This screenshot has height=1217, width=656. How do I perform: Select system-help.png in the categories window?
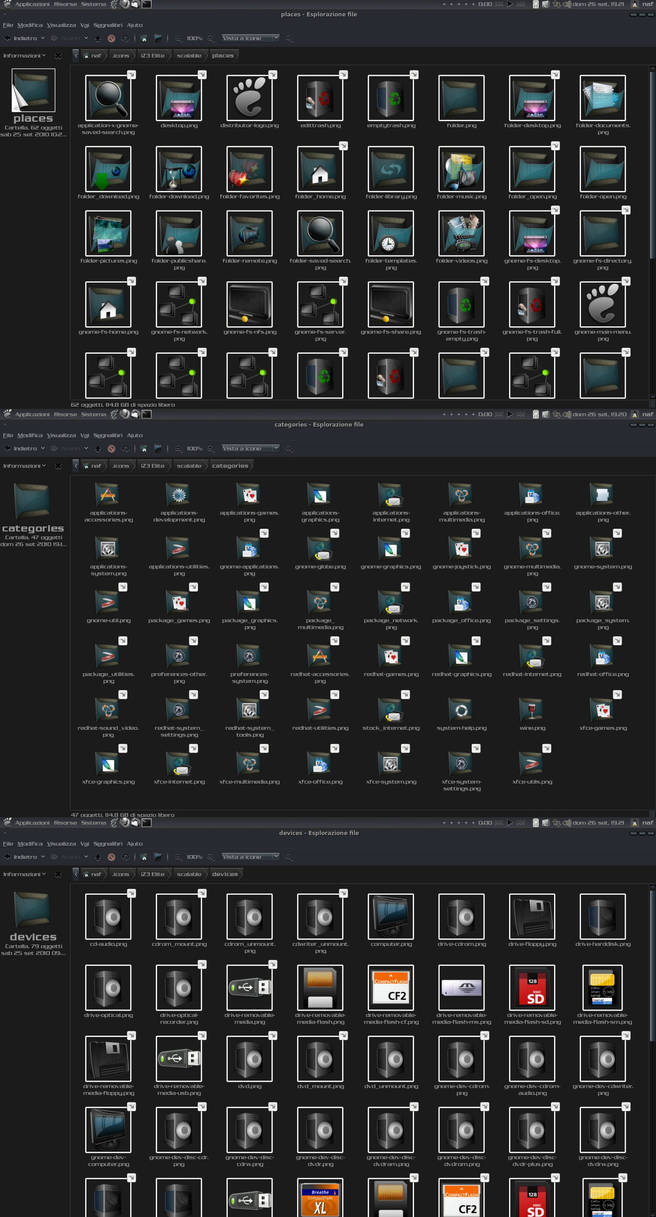[x=461, y=710]
